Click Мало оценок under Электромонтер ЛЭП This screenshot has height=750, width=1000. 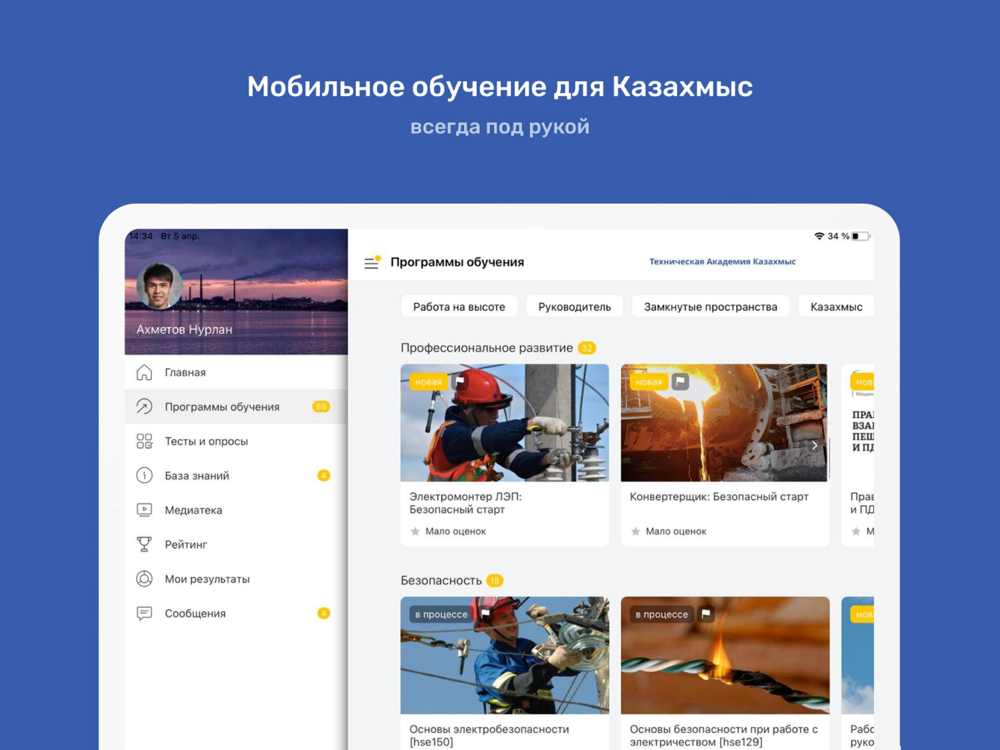(x=455, y=531)
